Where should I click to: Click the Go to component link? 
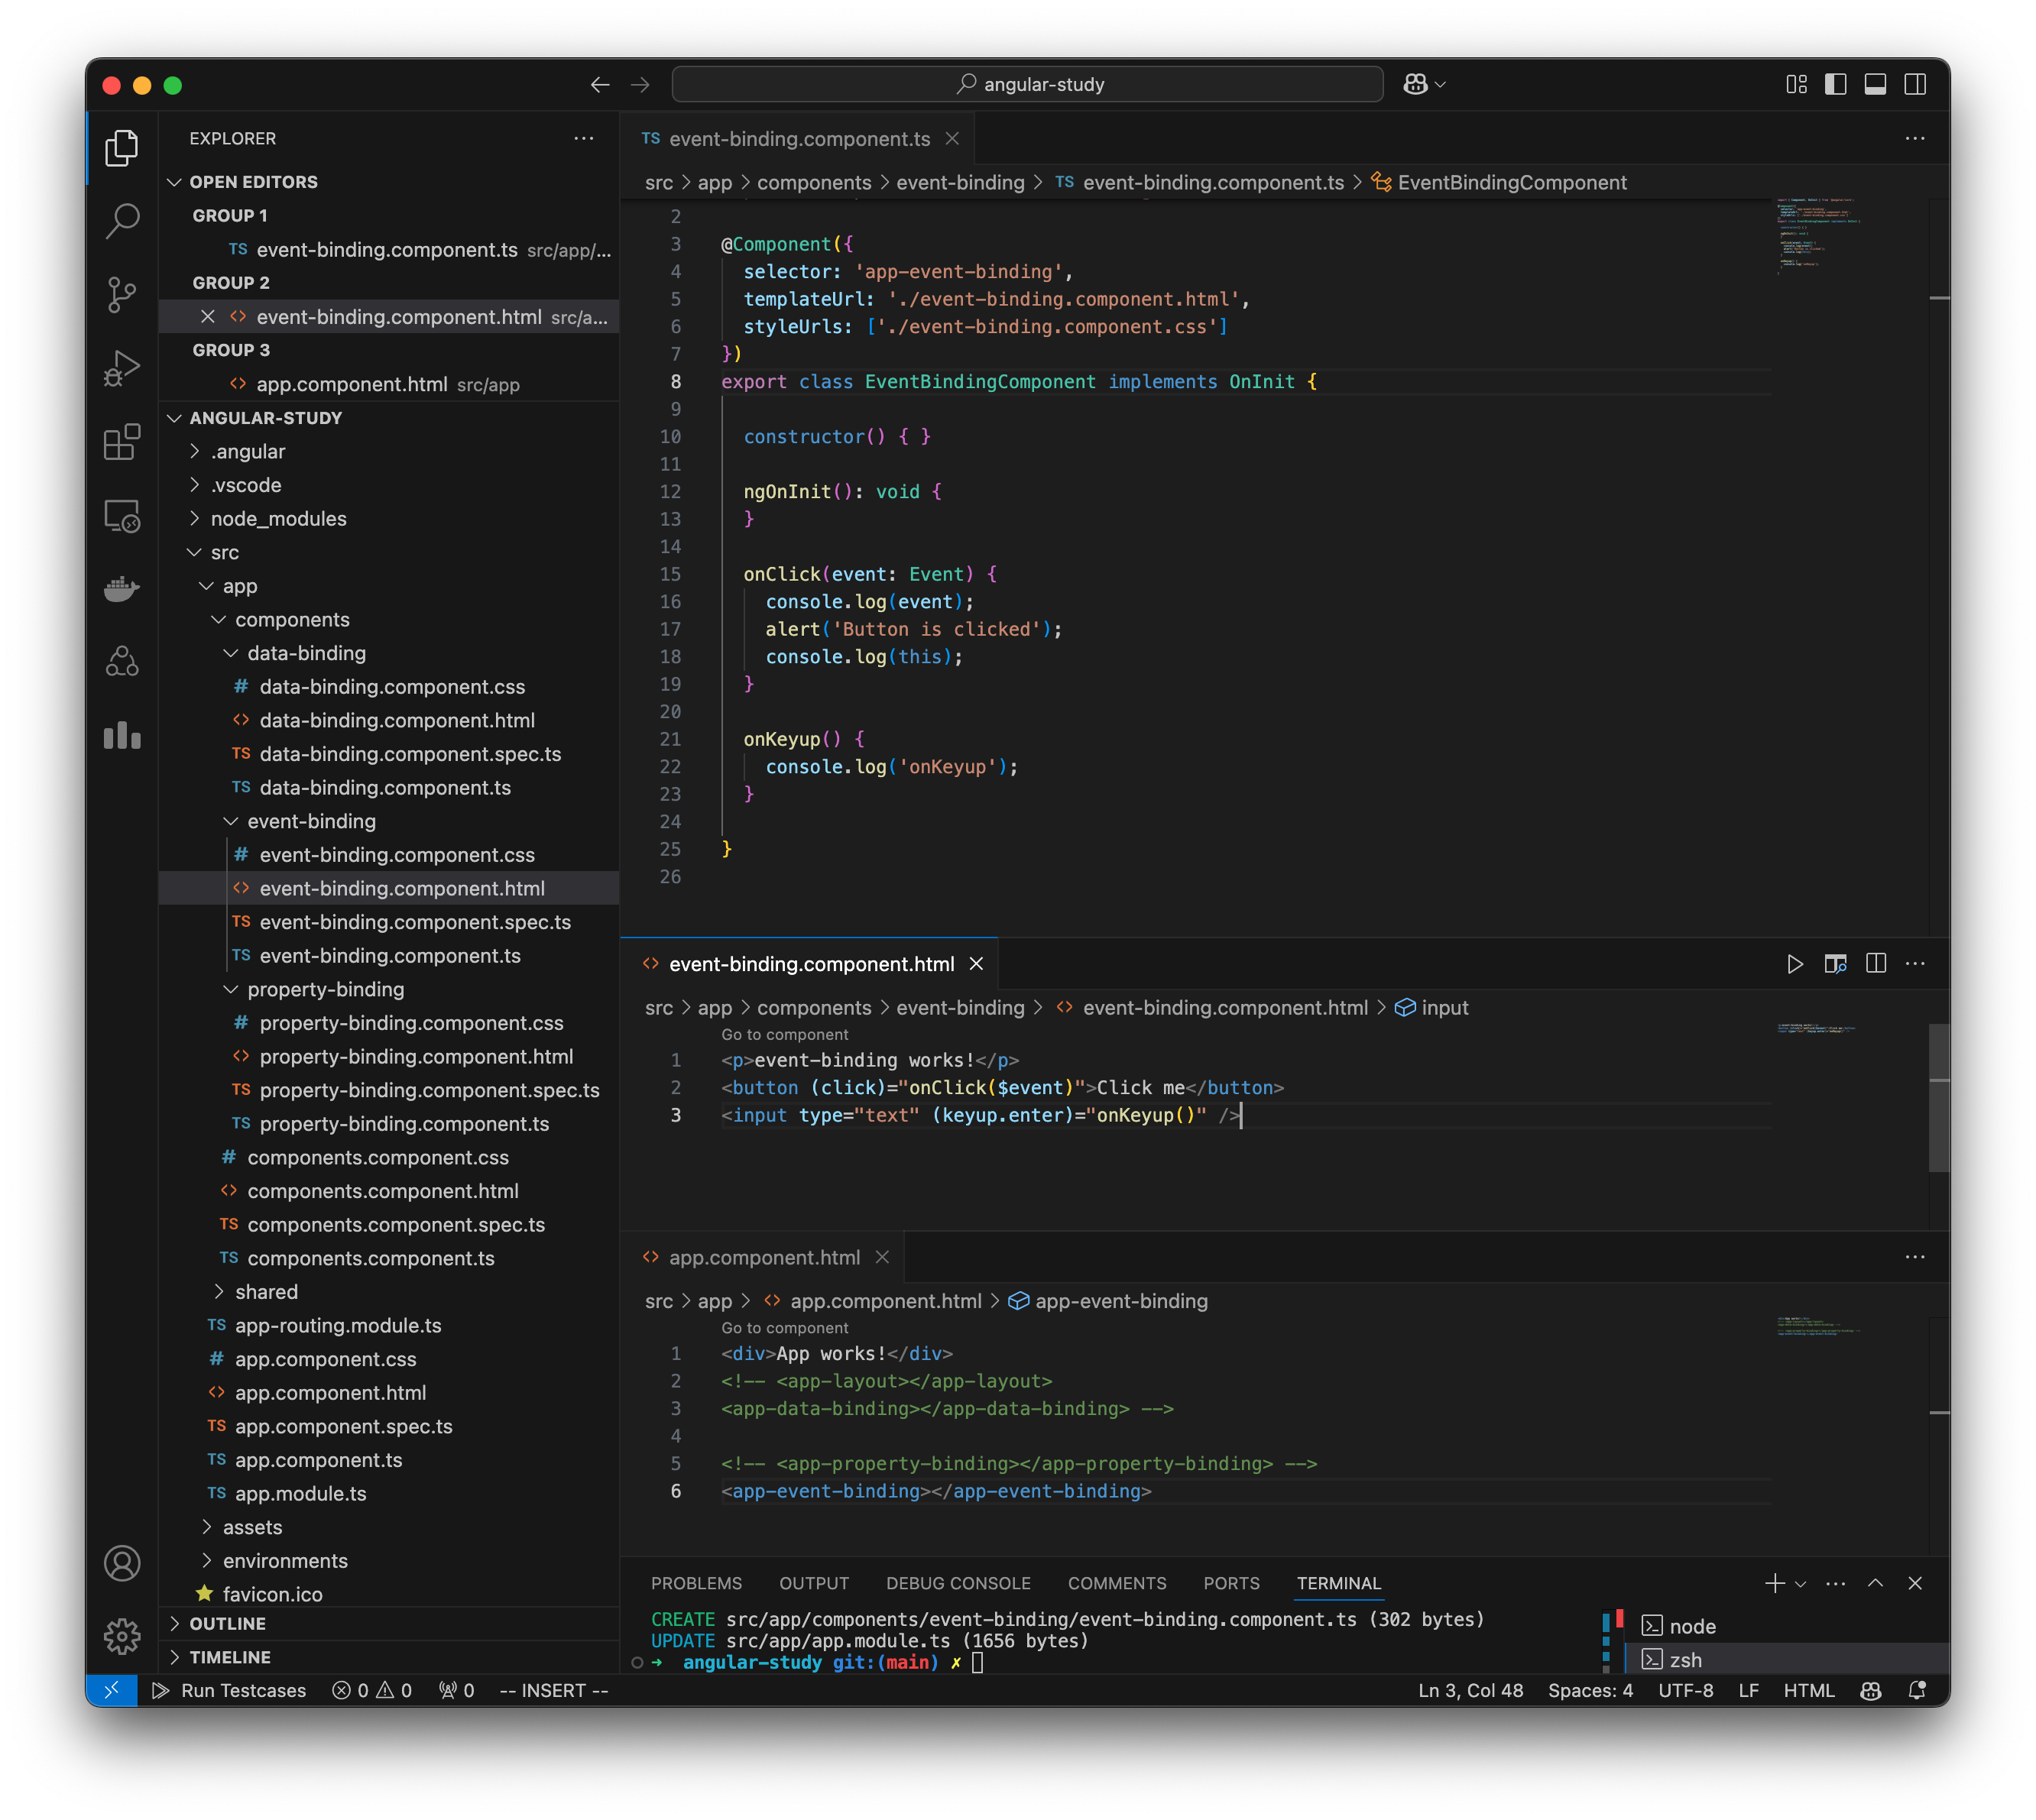click(783, 1034)
